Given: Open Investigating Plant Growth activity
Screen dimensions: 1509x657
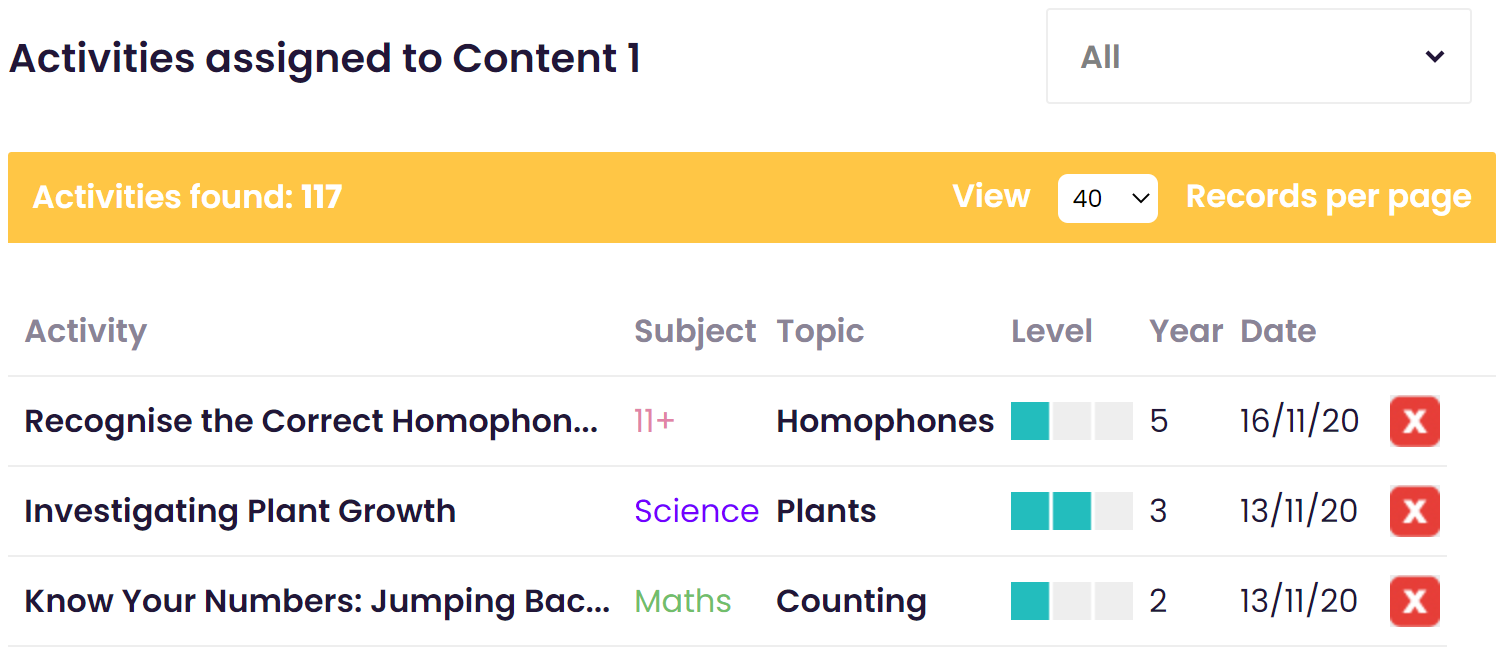Looking at the screenshot, I should click(240, 511).
